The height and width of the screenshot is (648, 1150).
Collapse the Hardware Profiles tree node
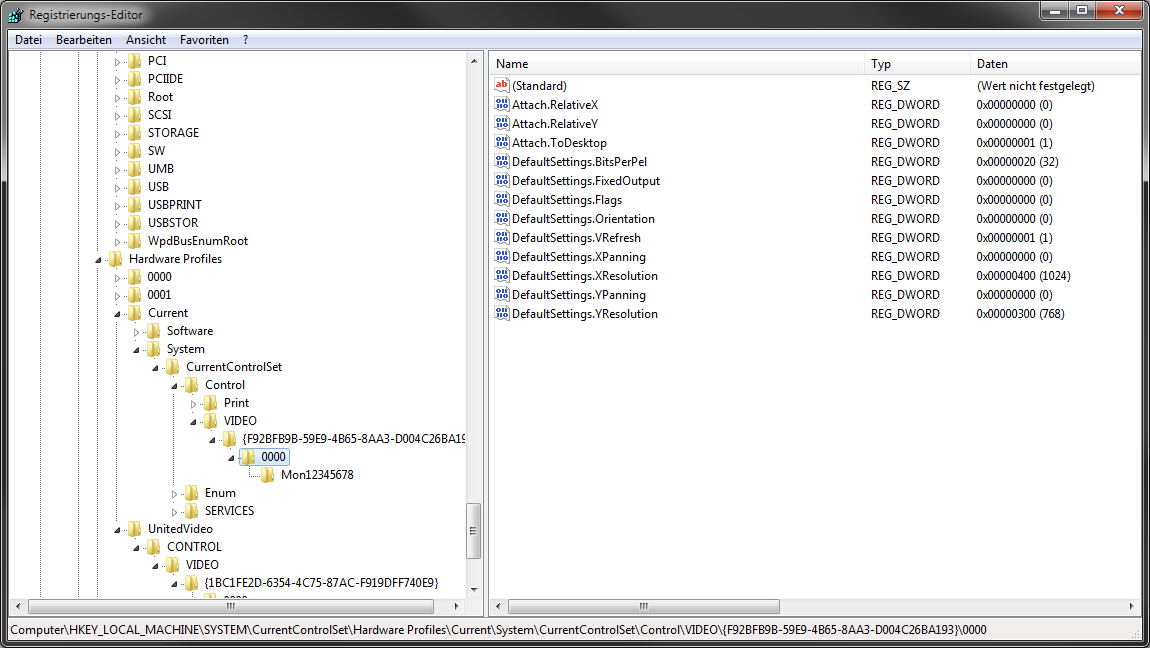[x=99, y=260]
